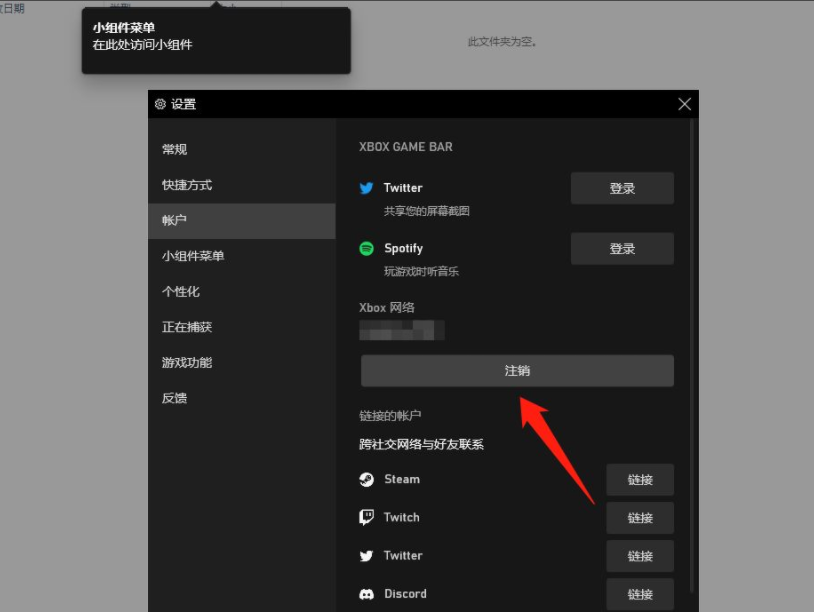Screen dimensions: 814x612
Task: Click the Twitch label text
Action: (x=401, y=517)
